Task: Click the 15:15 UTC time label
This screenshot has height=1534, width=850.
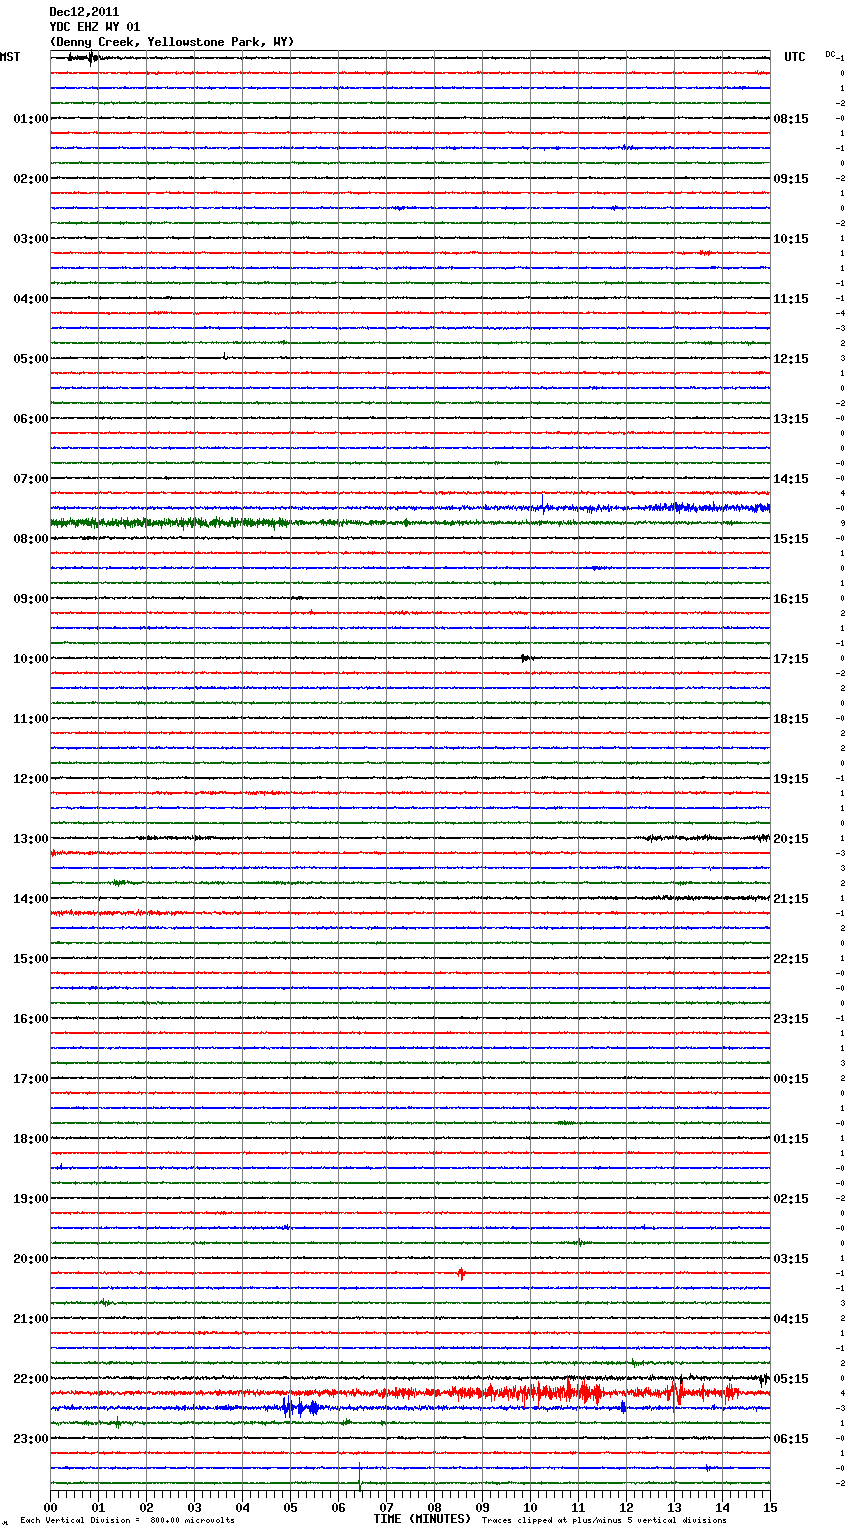Action: pos(791,539)
